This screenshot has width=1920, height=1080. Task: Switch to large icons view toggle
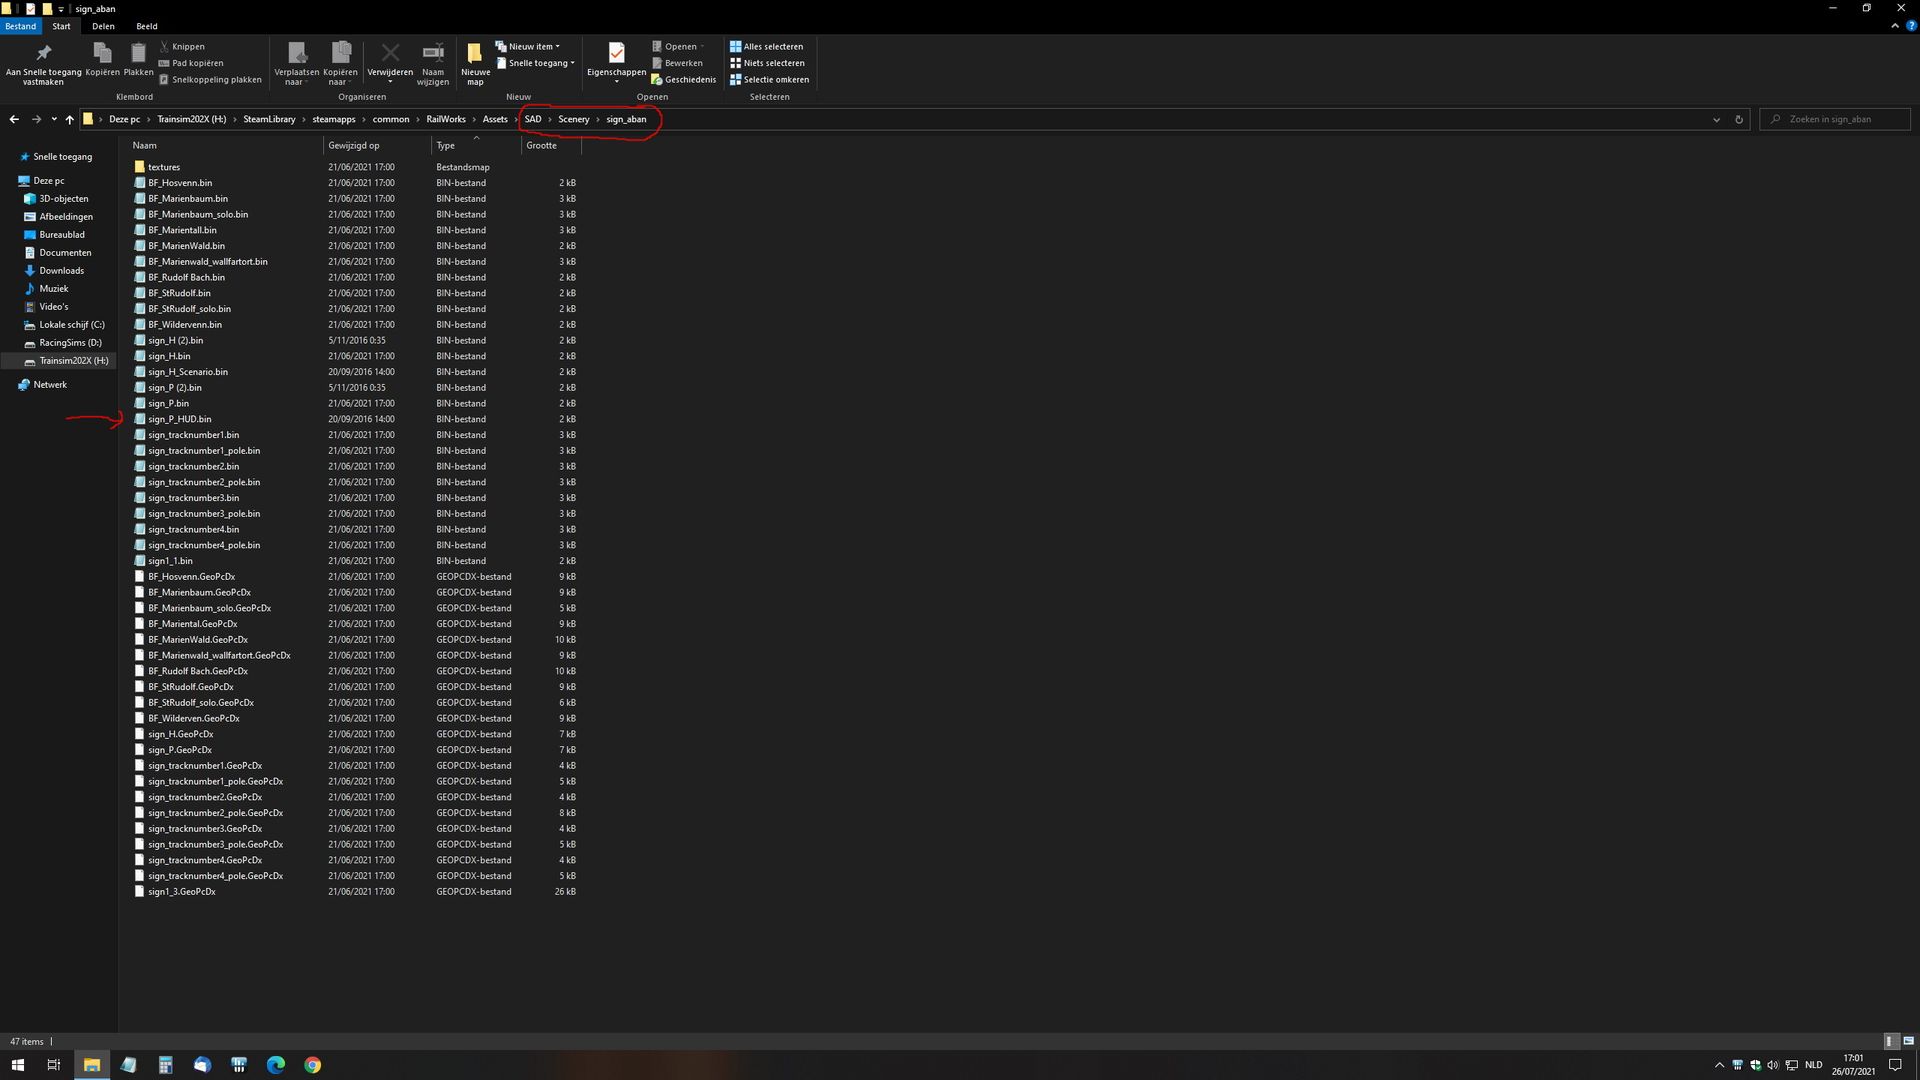1908,1041
